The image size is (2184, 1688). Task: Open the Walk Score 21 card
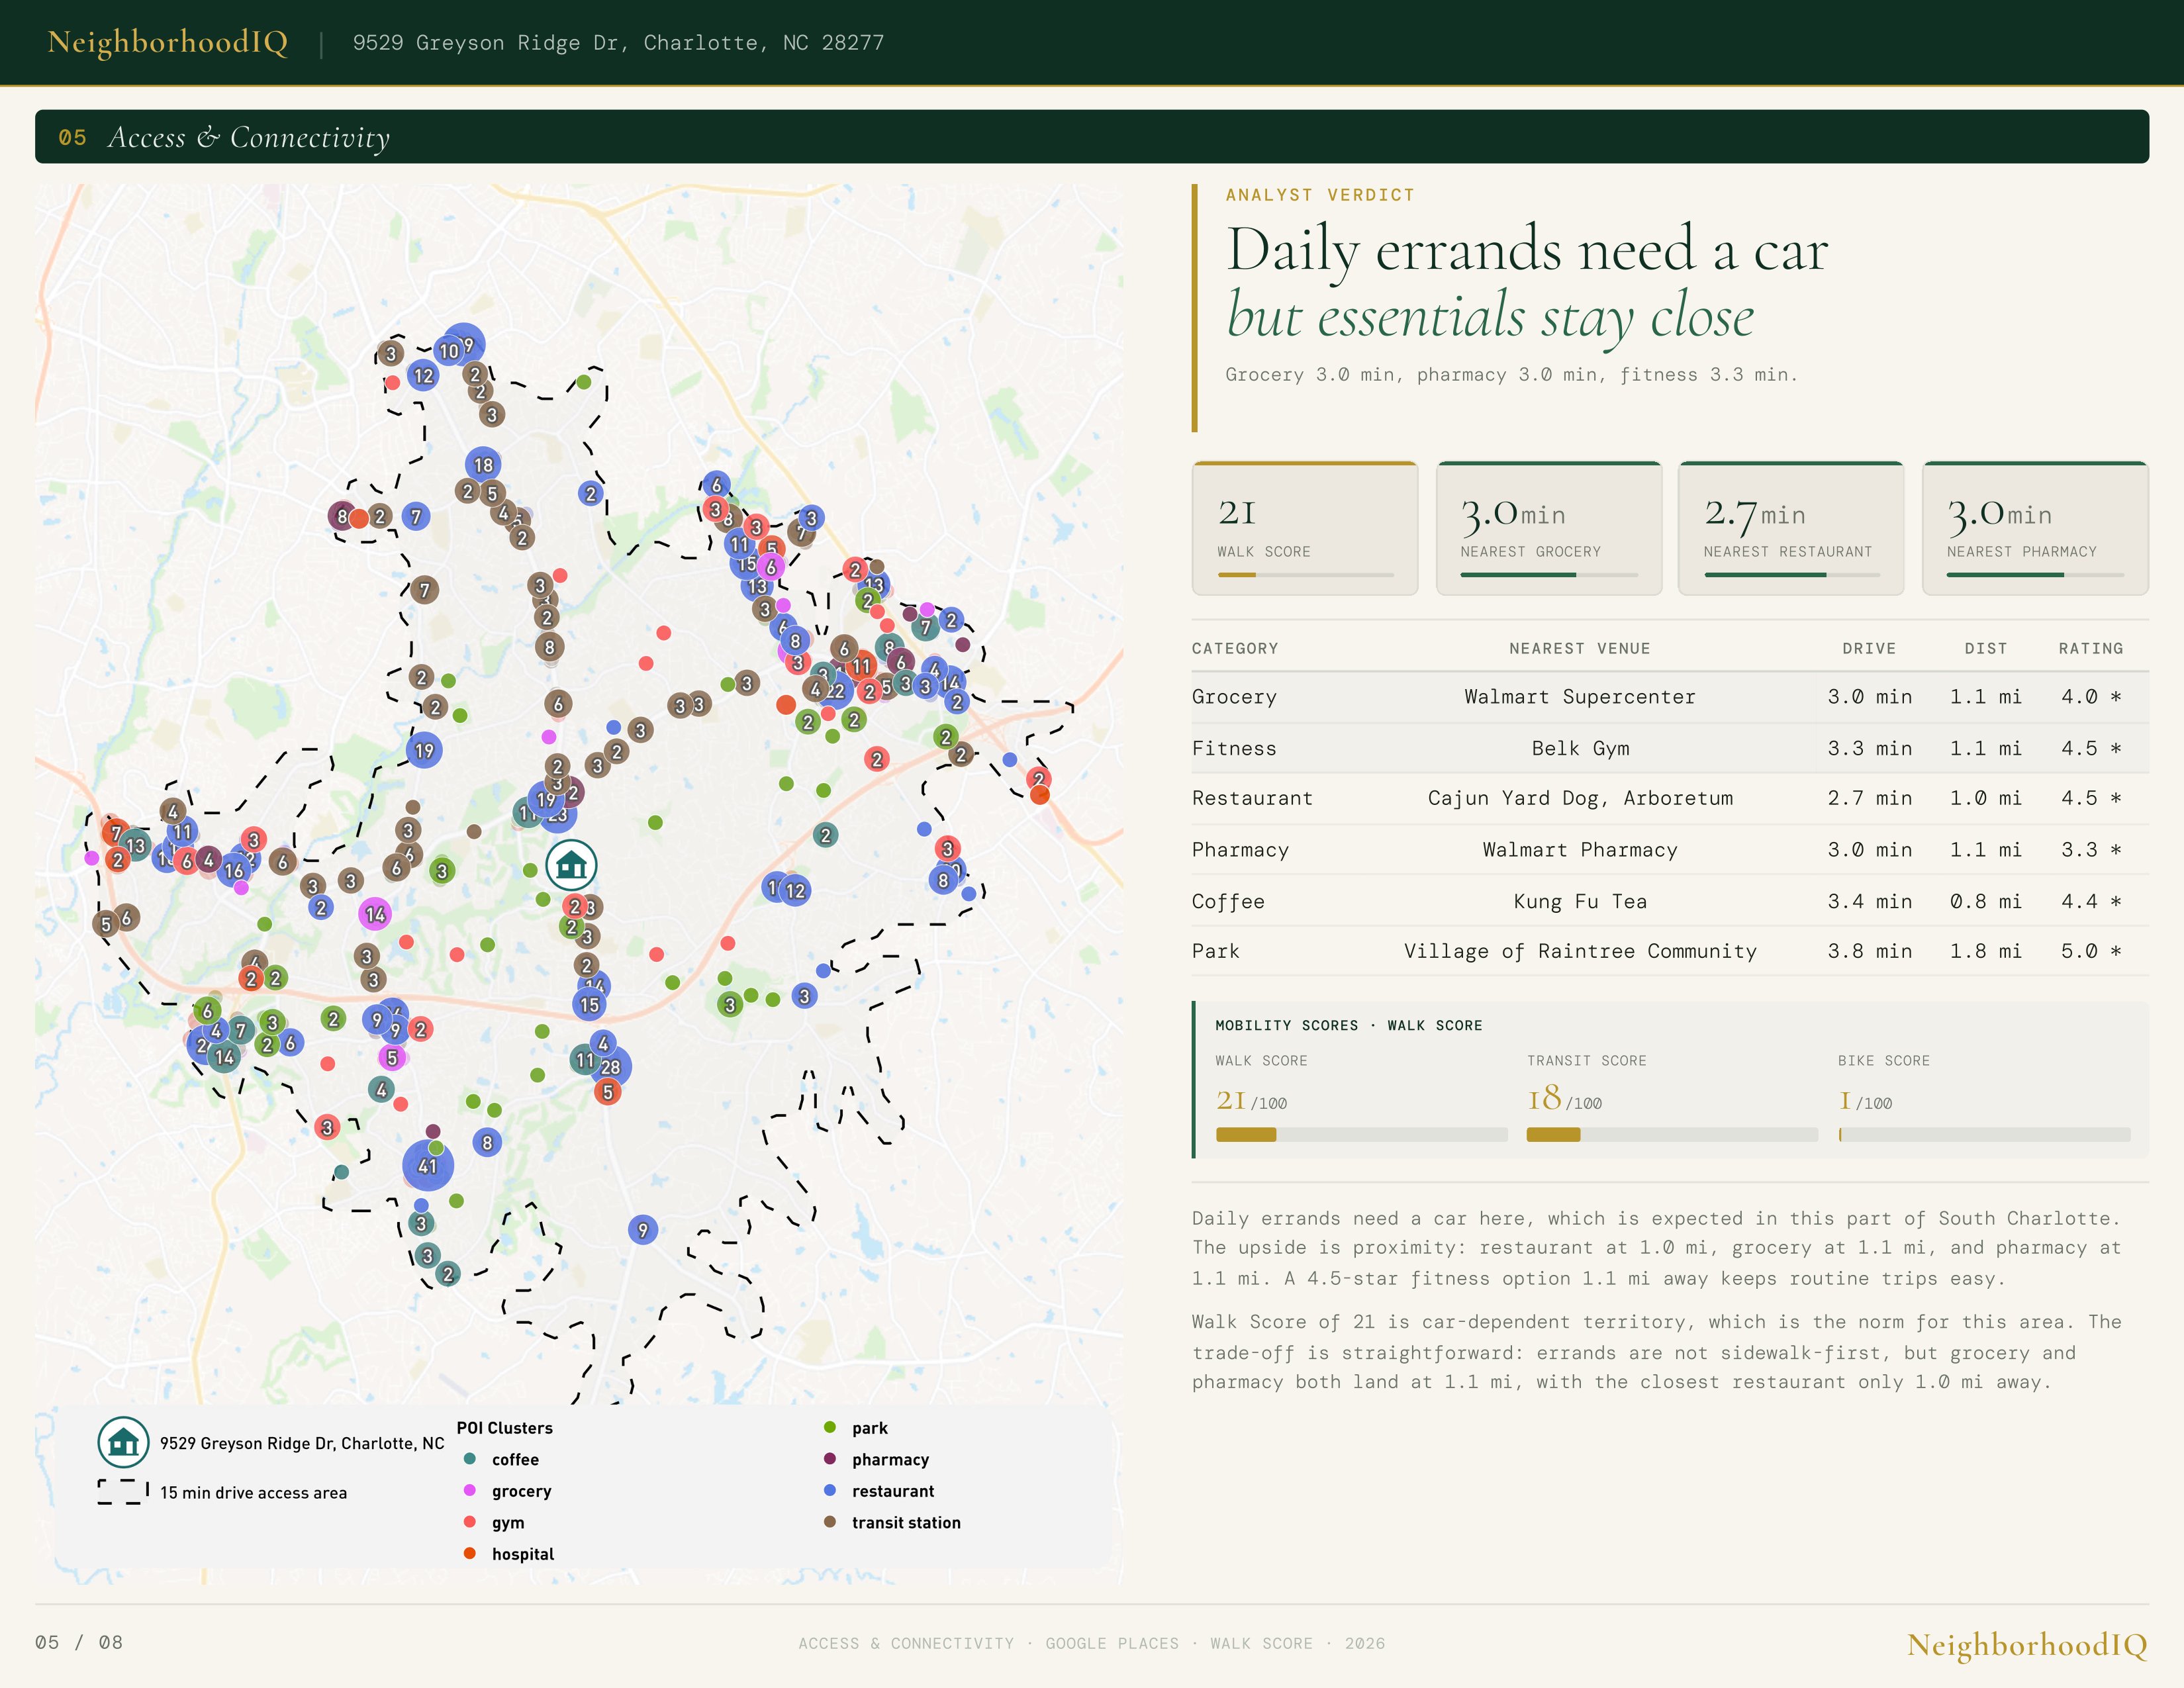point(1305,528)
